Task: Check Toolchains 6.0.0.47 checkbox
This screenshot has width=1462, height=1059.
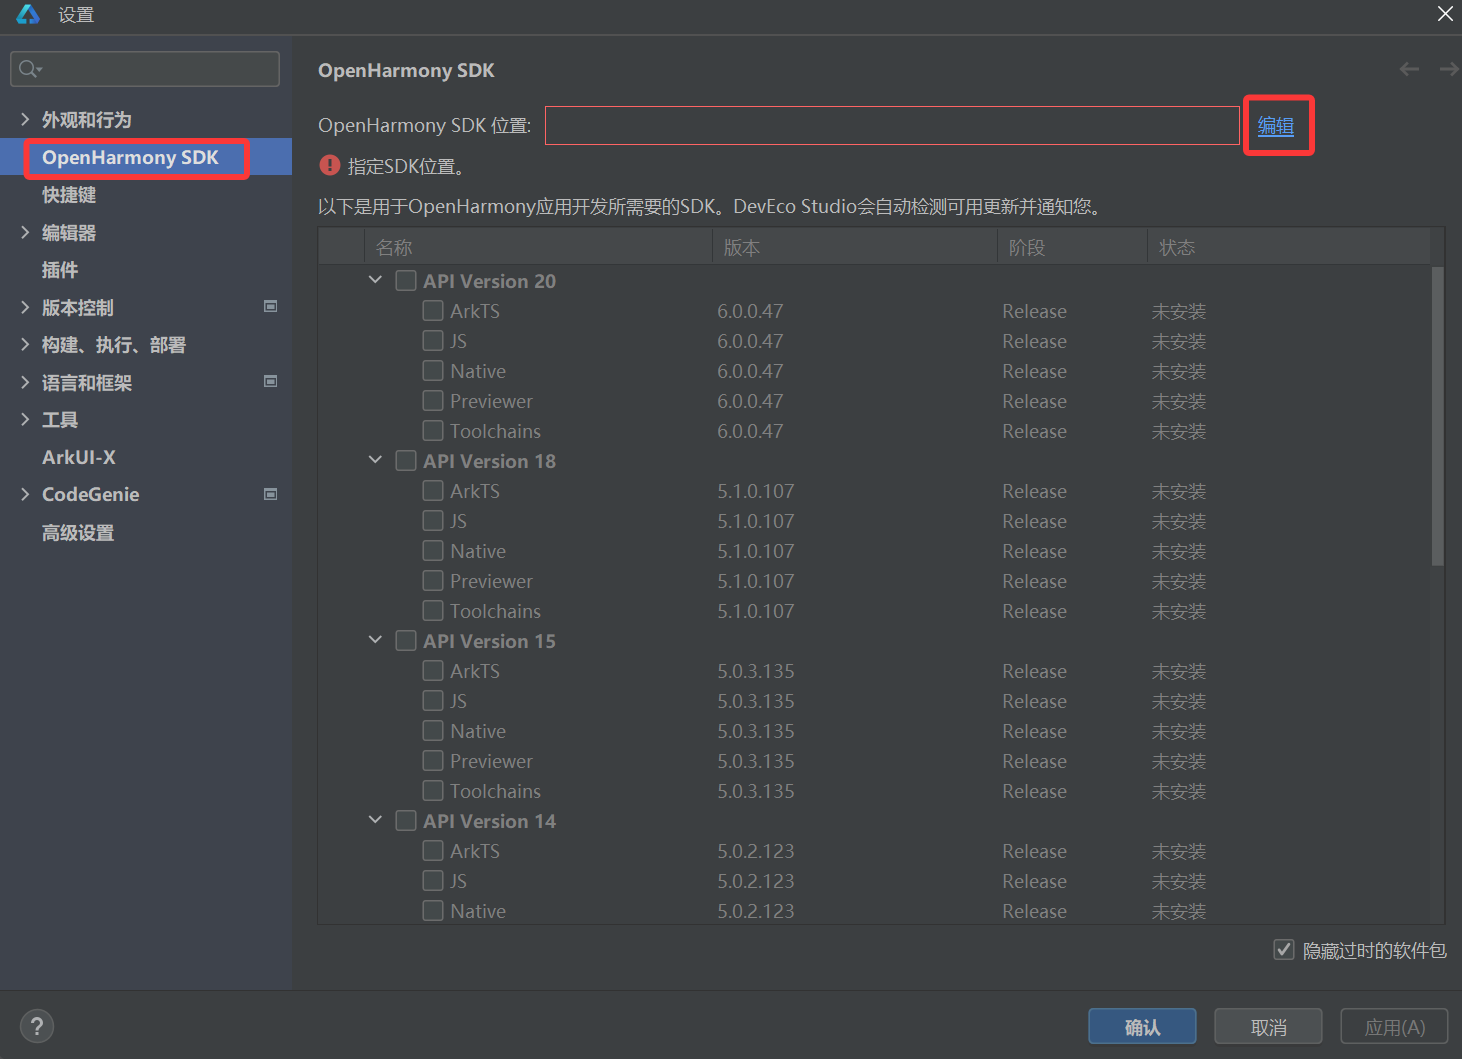Action: pyautogui.click(x=433, y=431)
